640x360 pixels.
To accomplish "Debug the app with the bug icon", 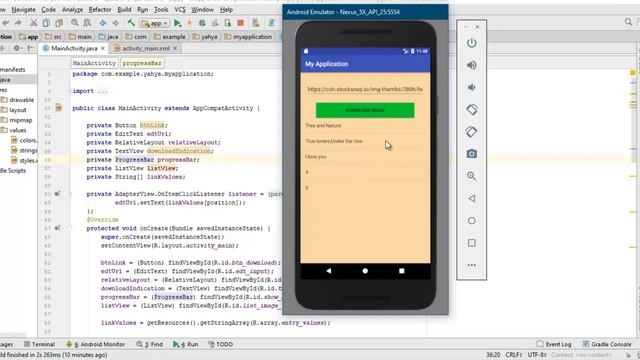I will click(202, 23).
